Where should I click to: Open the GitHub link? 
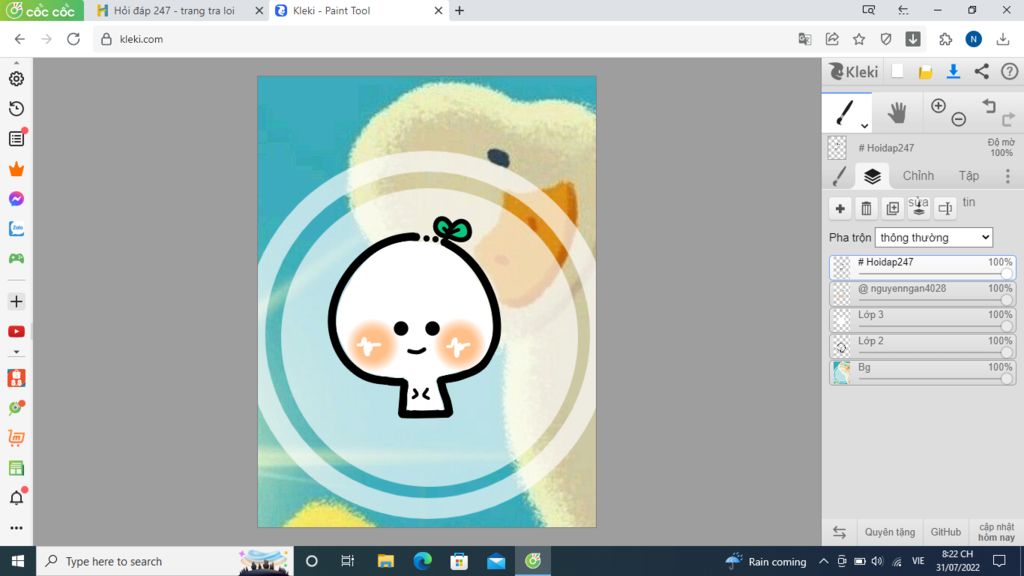click(x=946, y=532)
